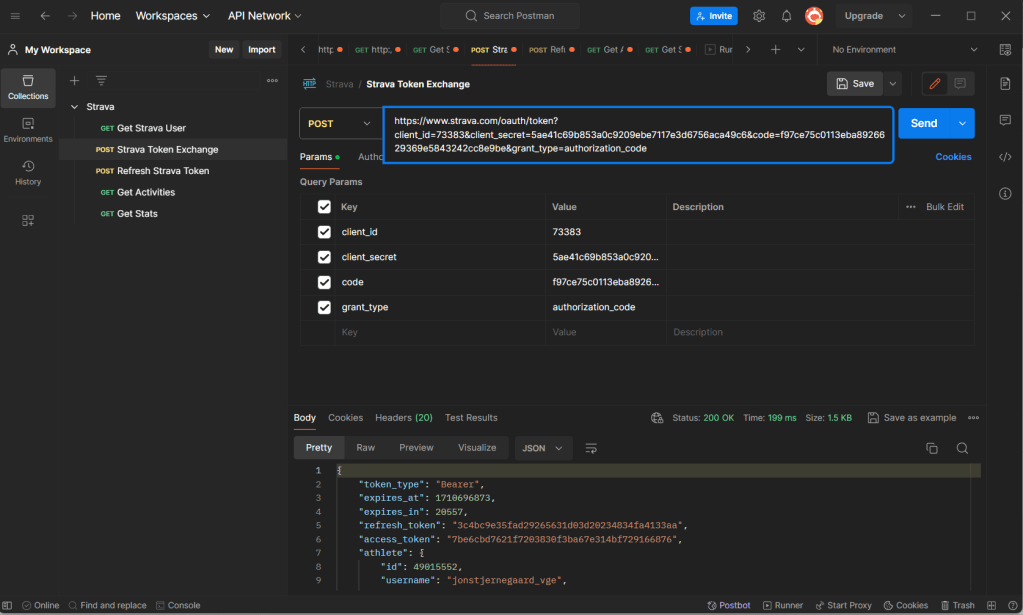Open the Cookies link beside Params
The image size is (1023, 615).
[x=953, y=157]
